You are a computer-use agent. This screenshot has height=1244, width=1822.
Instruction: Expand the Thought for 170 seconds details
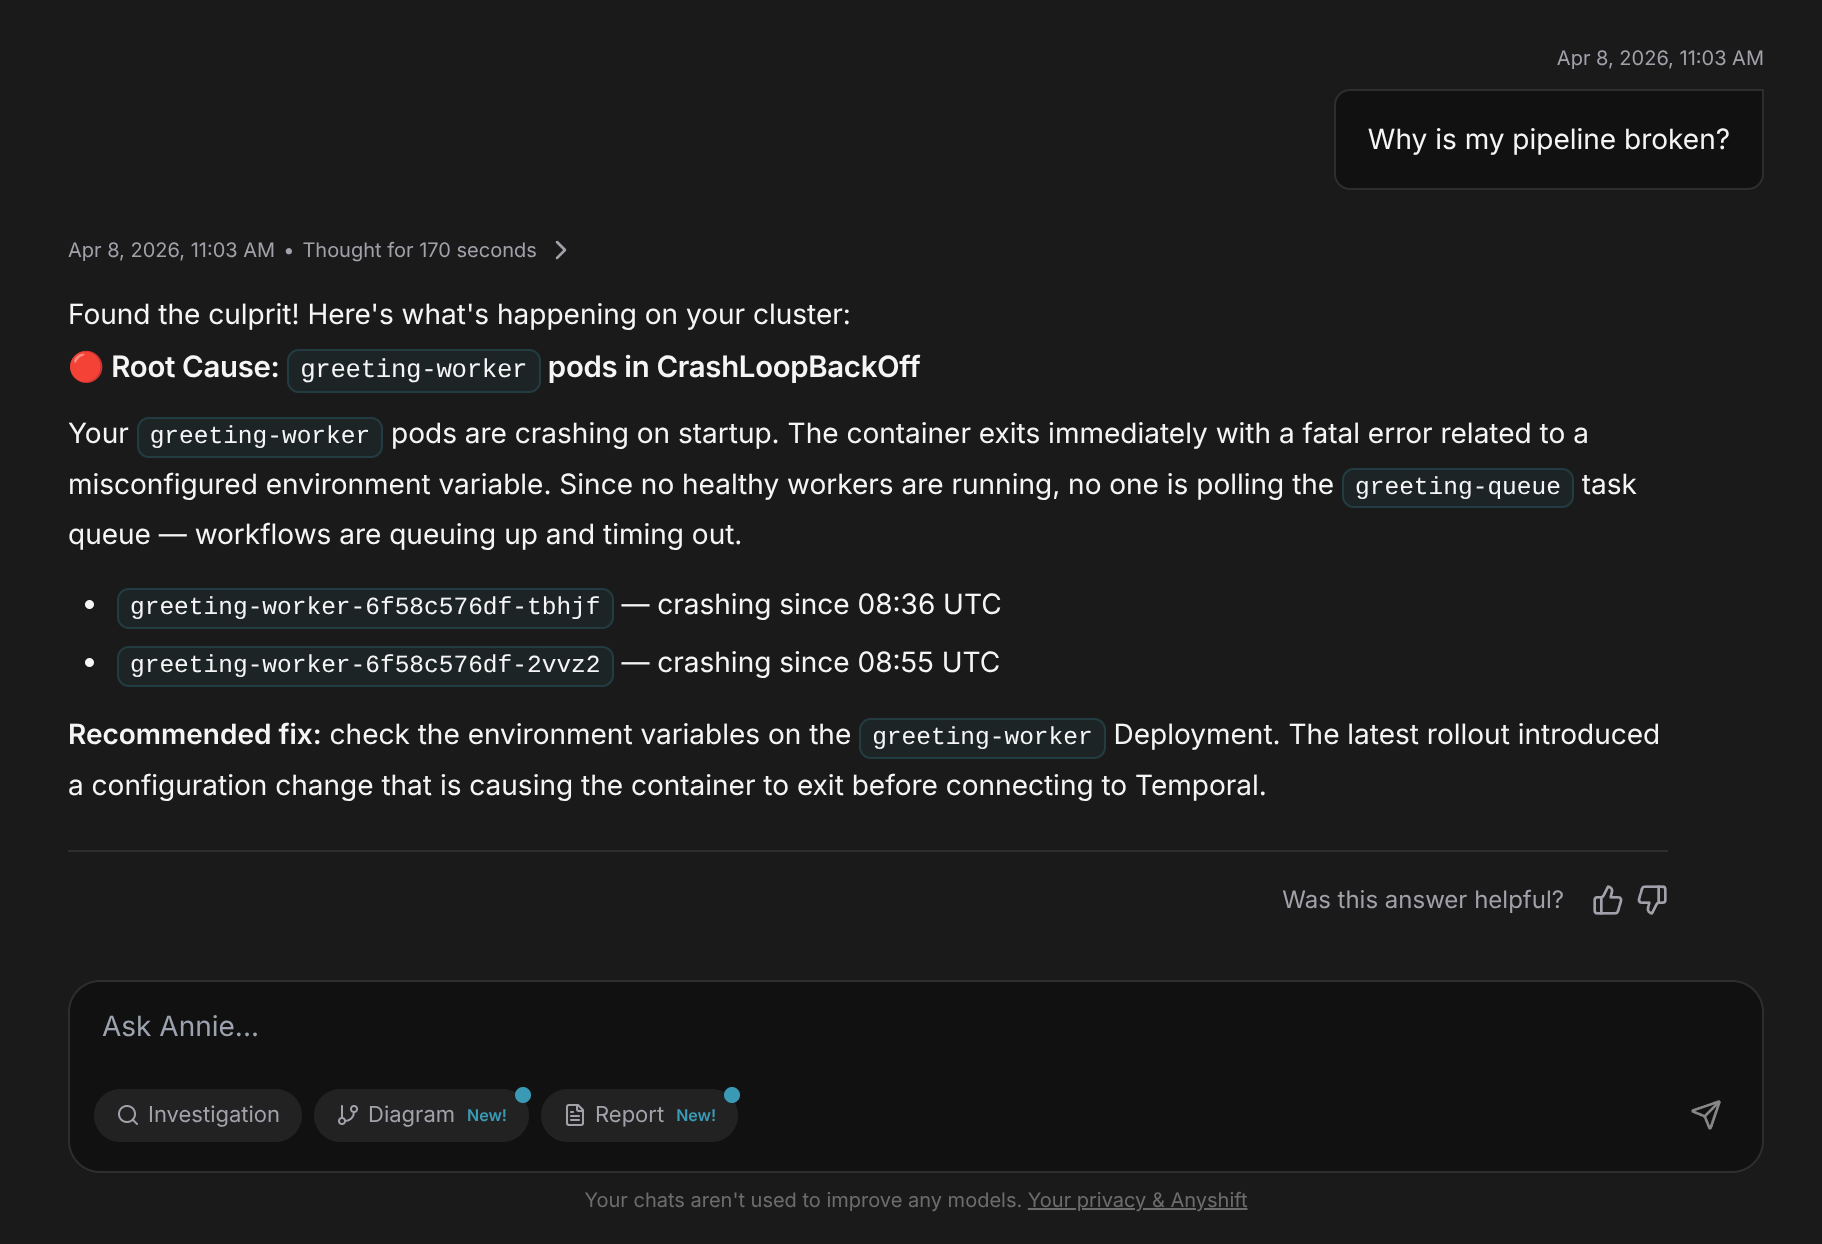pyautogui.click(x=421, y=250)
